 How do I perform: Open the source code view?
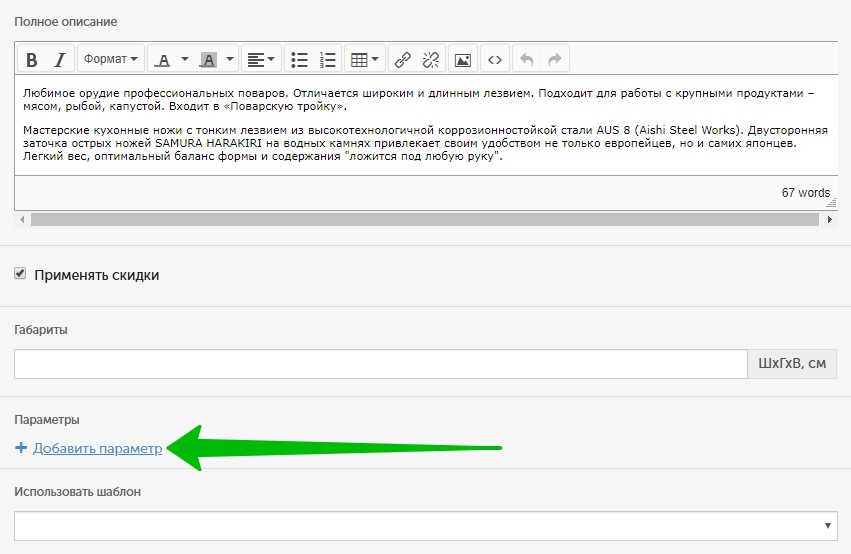tap(494, 60)
